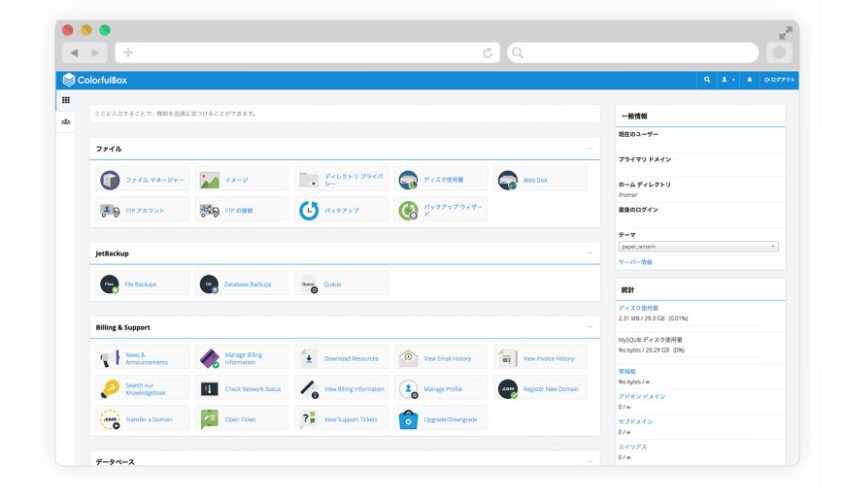This screenshot has height=500, width=844.
Task: Click the notifications bell icon
Action: (x=749, y=80)
